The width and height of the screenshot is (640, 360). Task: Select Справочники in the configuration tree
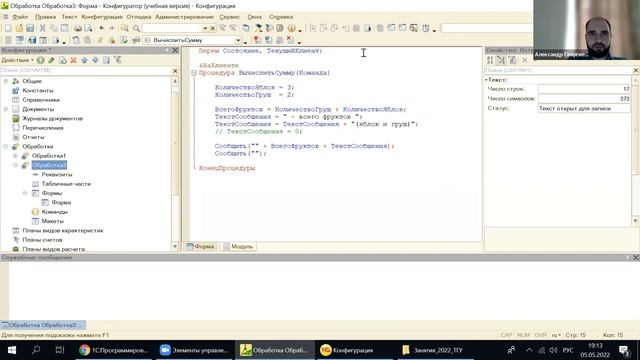coord(41,100)
